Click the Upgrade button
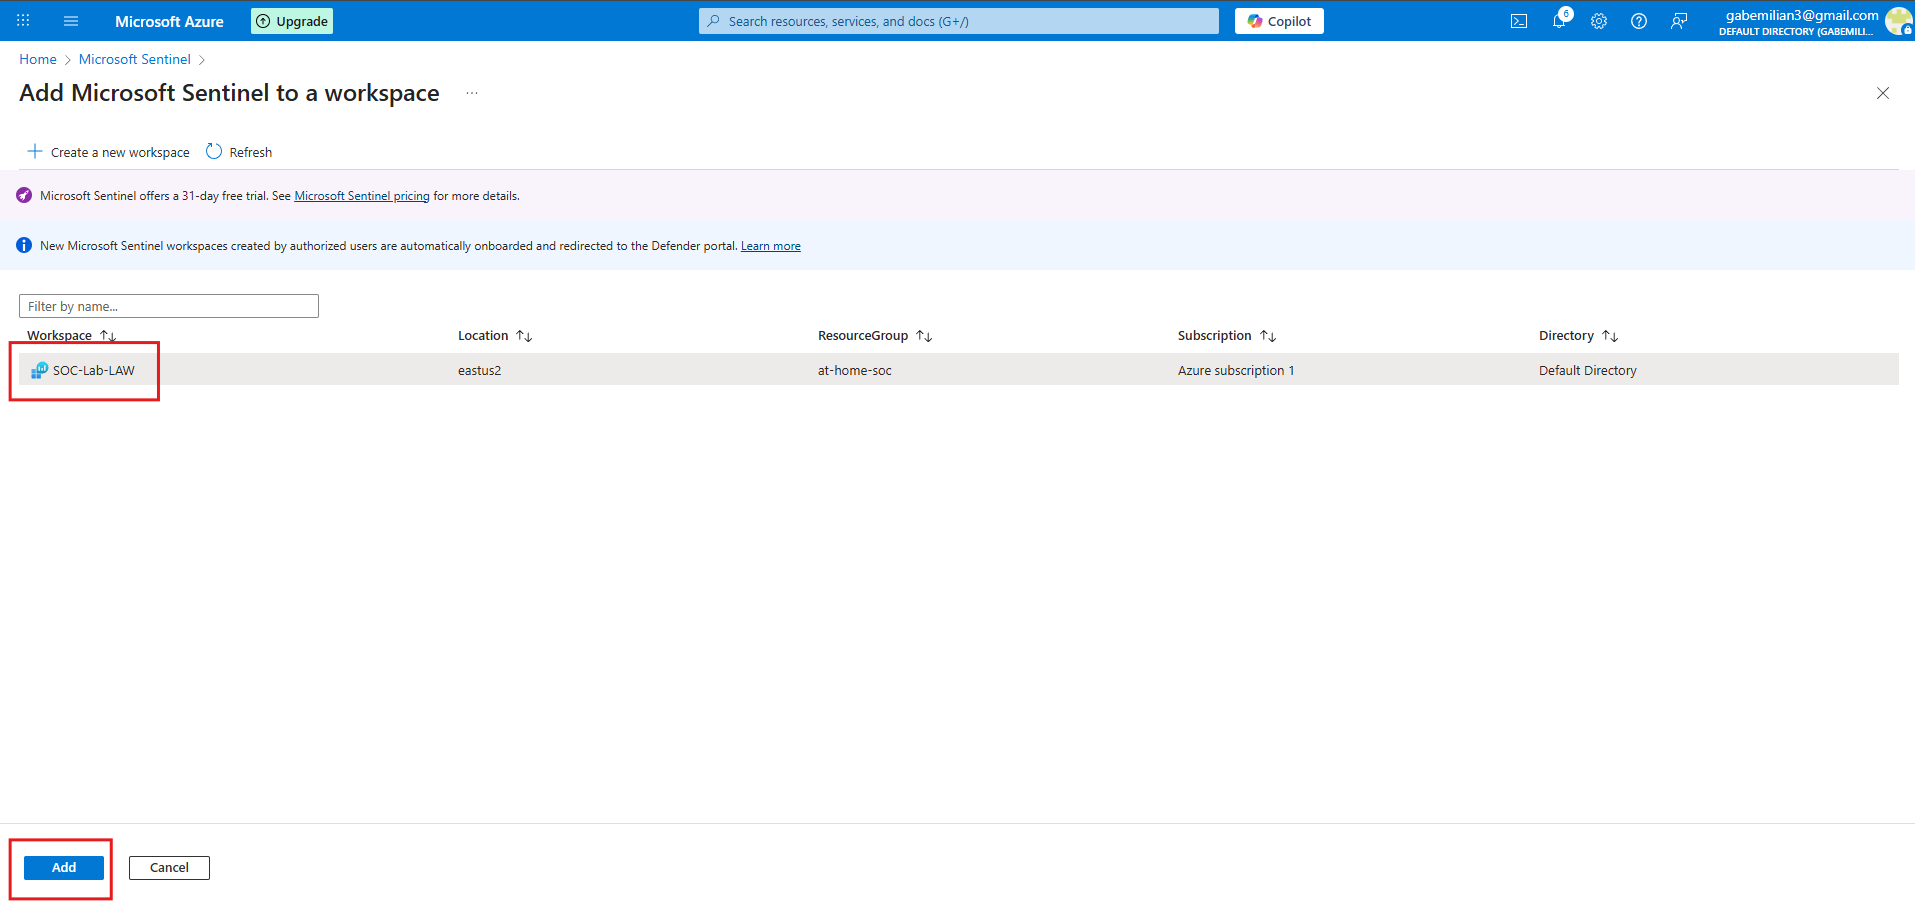Viewport: 1915px width, 910px height. coord(292,21)
